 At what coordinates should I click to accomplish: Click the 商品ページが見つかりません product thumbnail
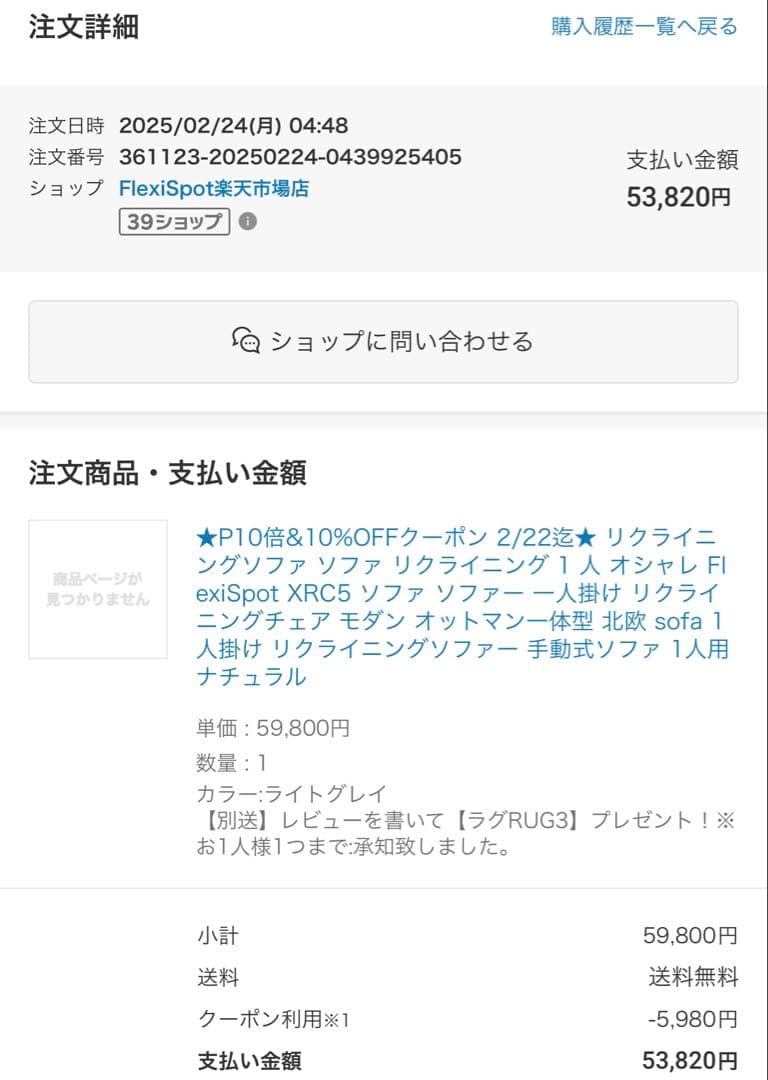click(97, 587)
